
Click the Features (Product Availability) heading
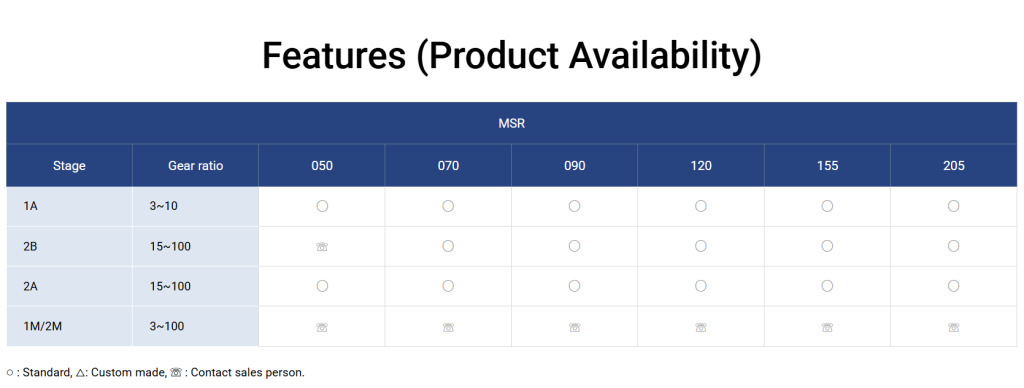[512, 55]
